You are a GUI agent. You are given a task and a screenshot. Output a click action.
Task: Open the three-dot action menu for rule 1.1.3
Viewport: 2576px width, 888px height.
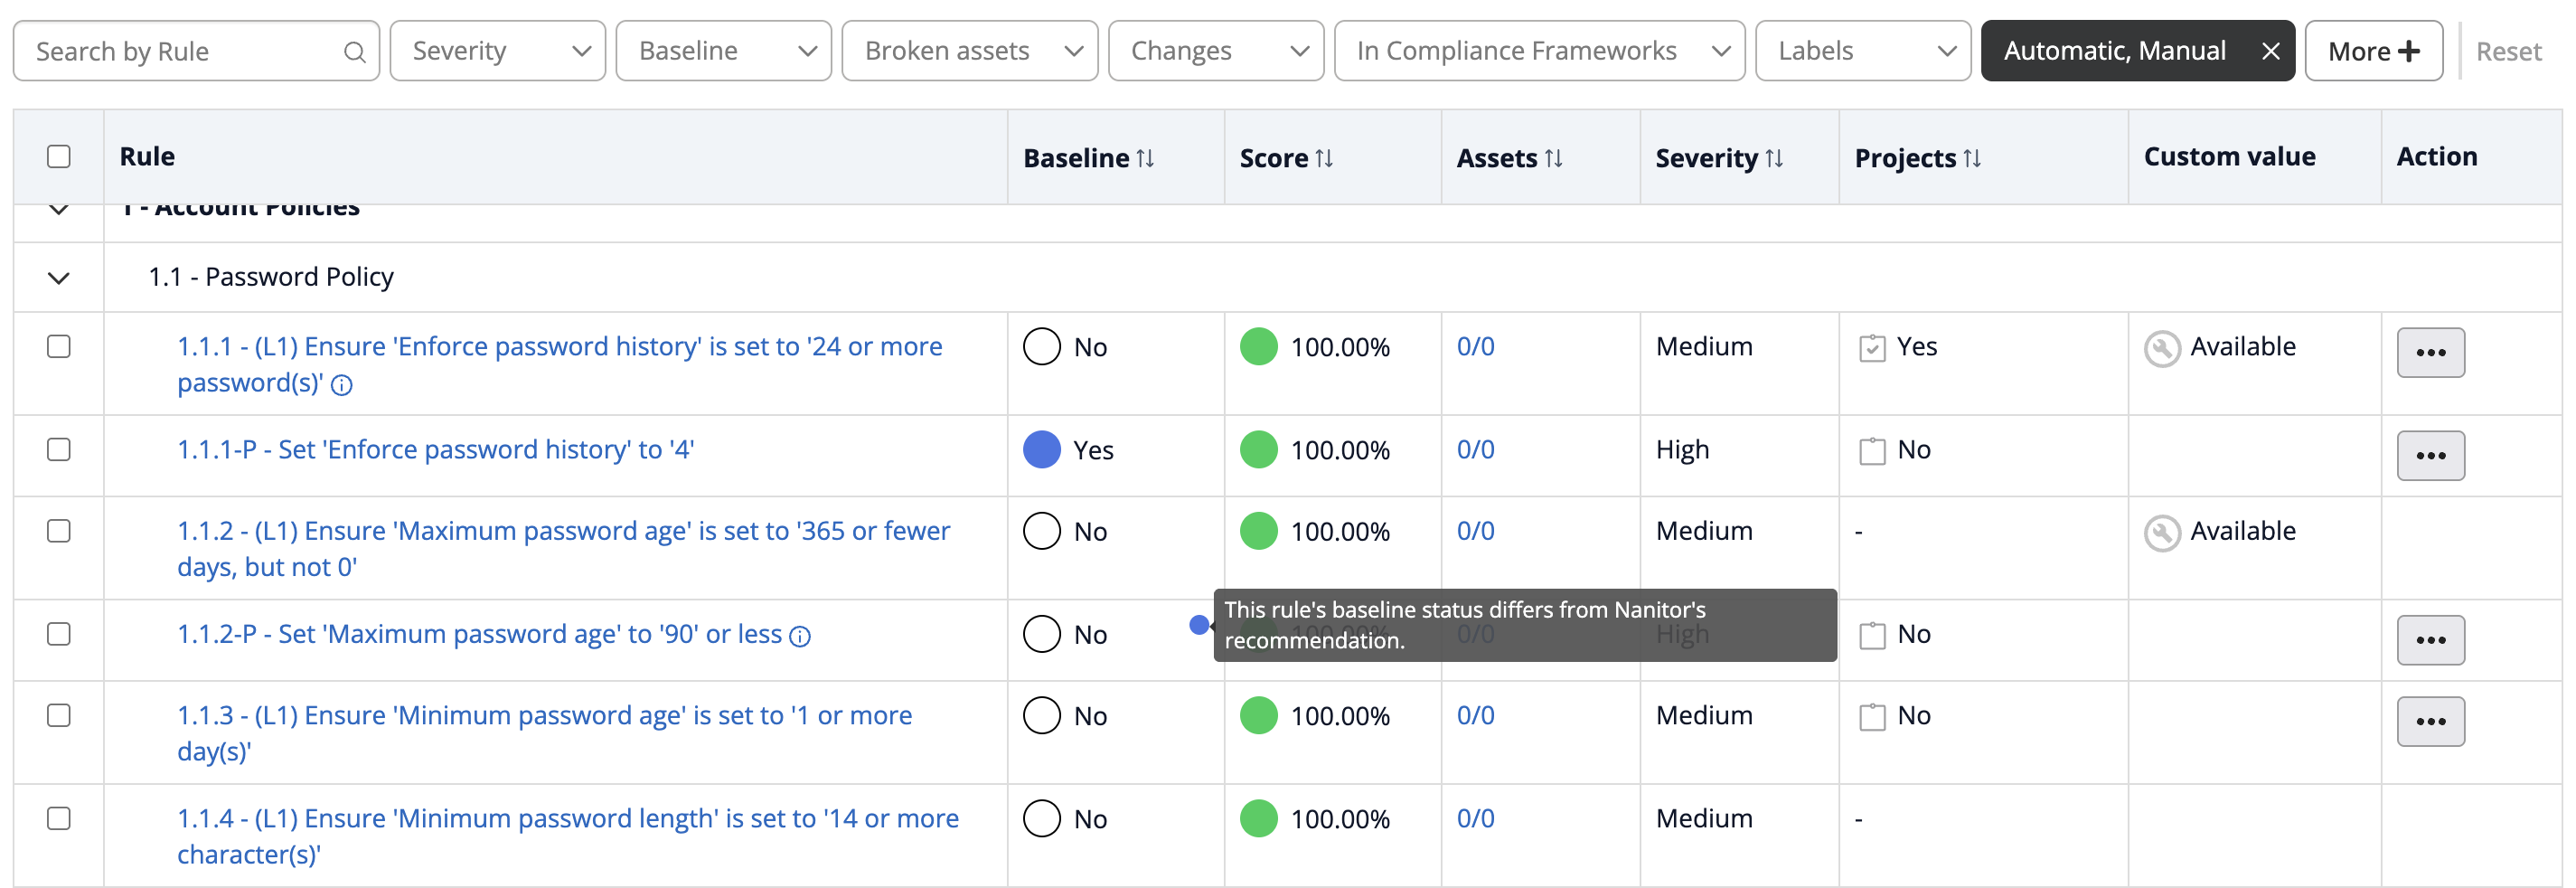pyautogui.click(x=2430, y=721)
